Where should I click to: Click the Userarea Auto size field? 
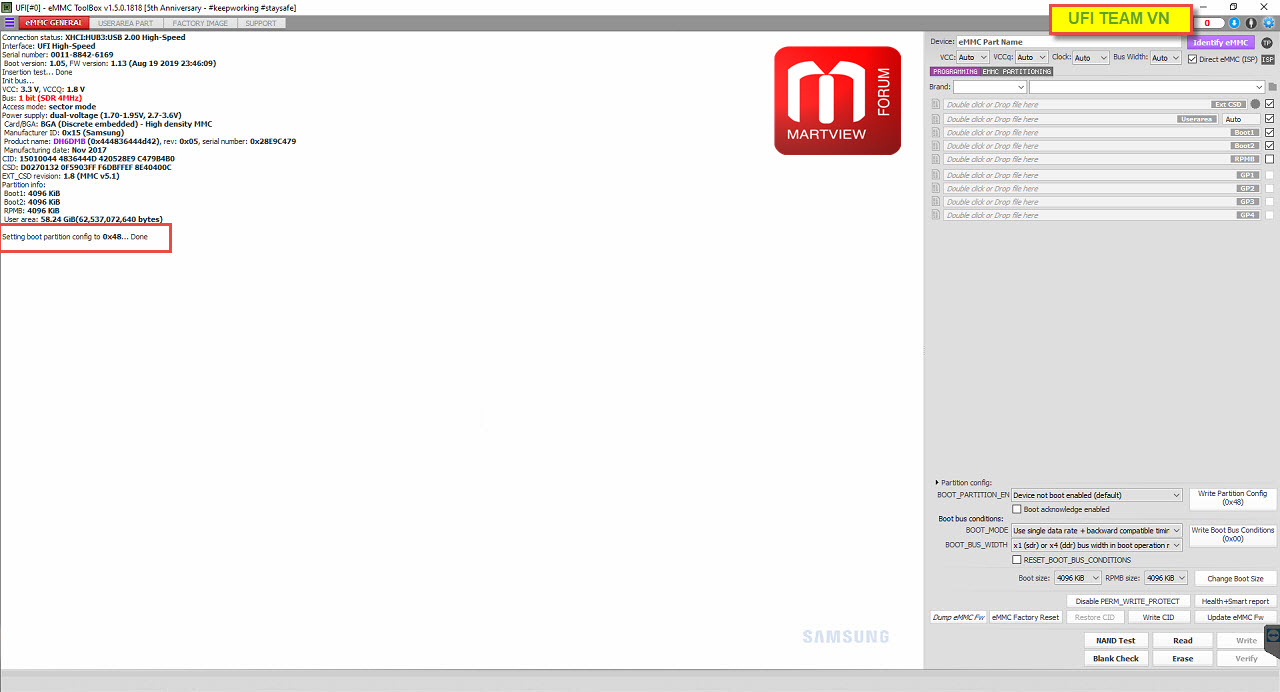coord(1239,119)
